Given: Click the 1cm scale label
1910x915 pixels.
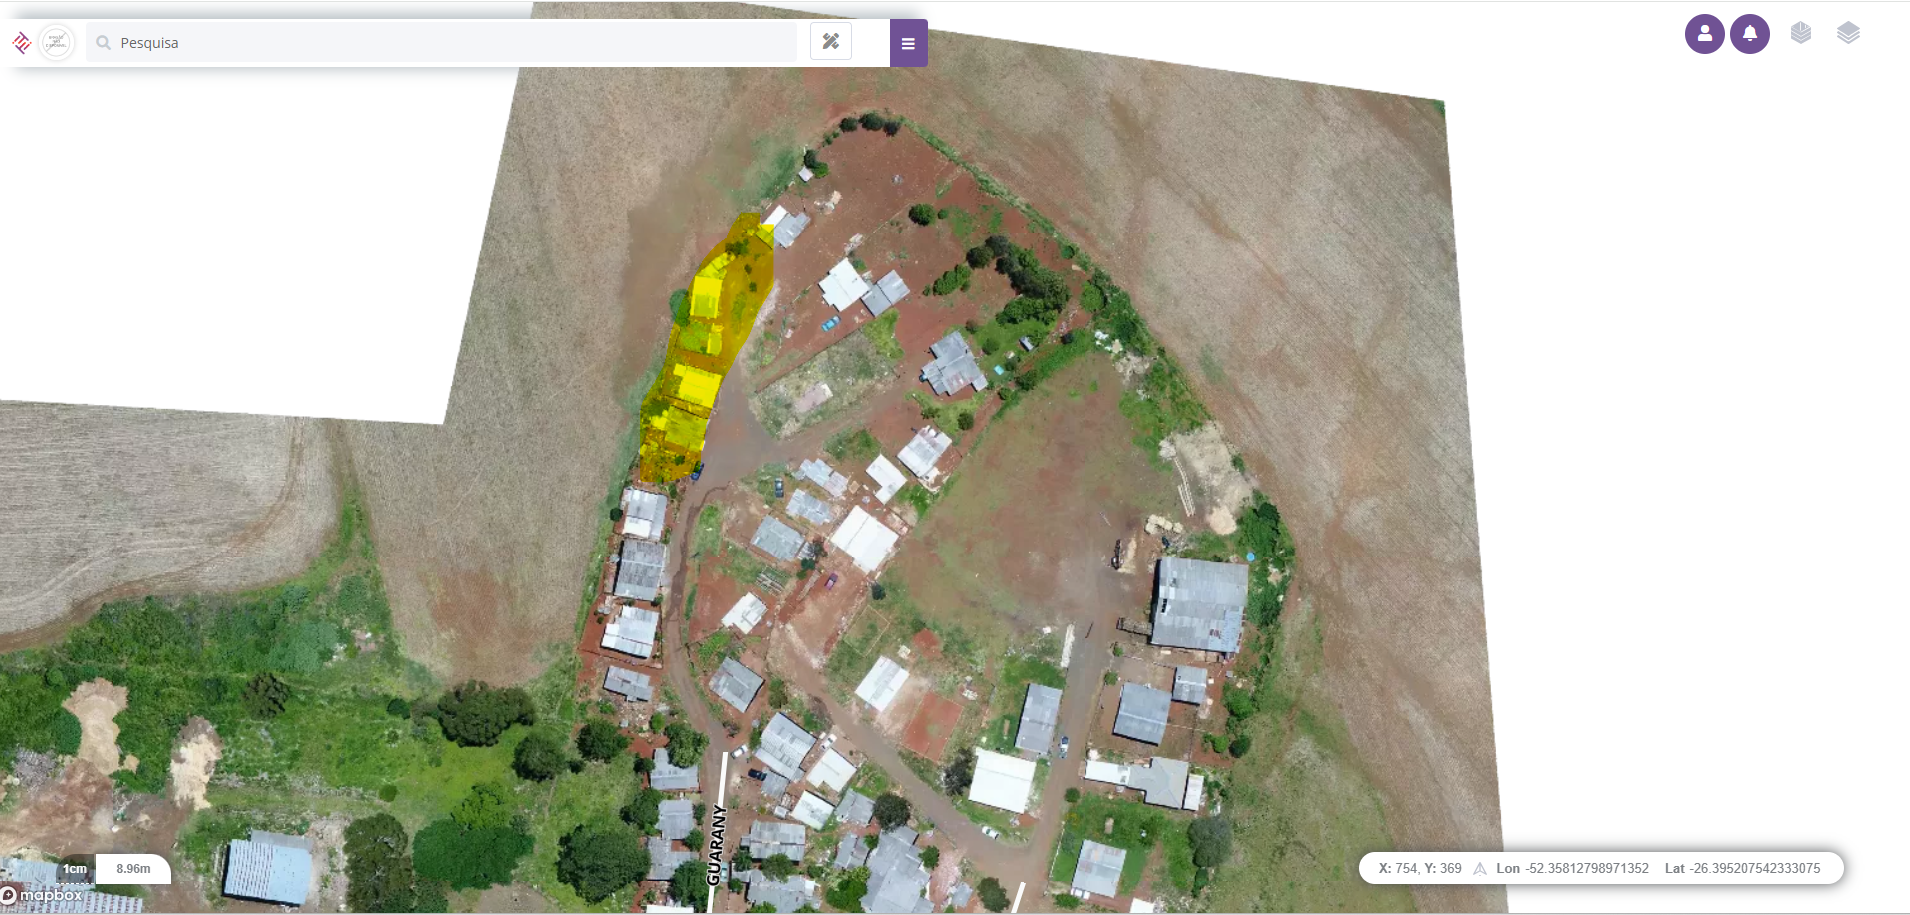Looking at the screenshot, I should pos(76,869).
